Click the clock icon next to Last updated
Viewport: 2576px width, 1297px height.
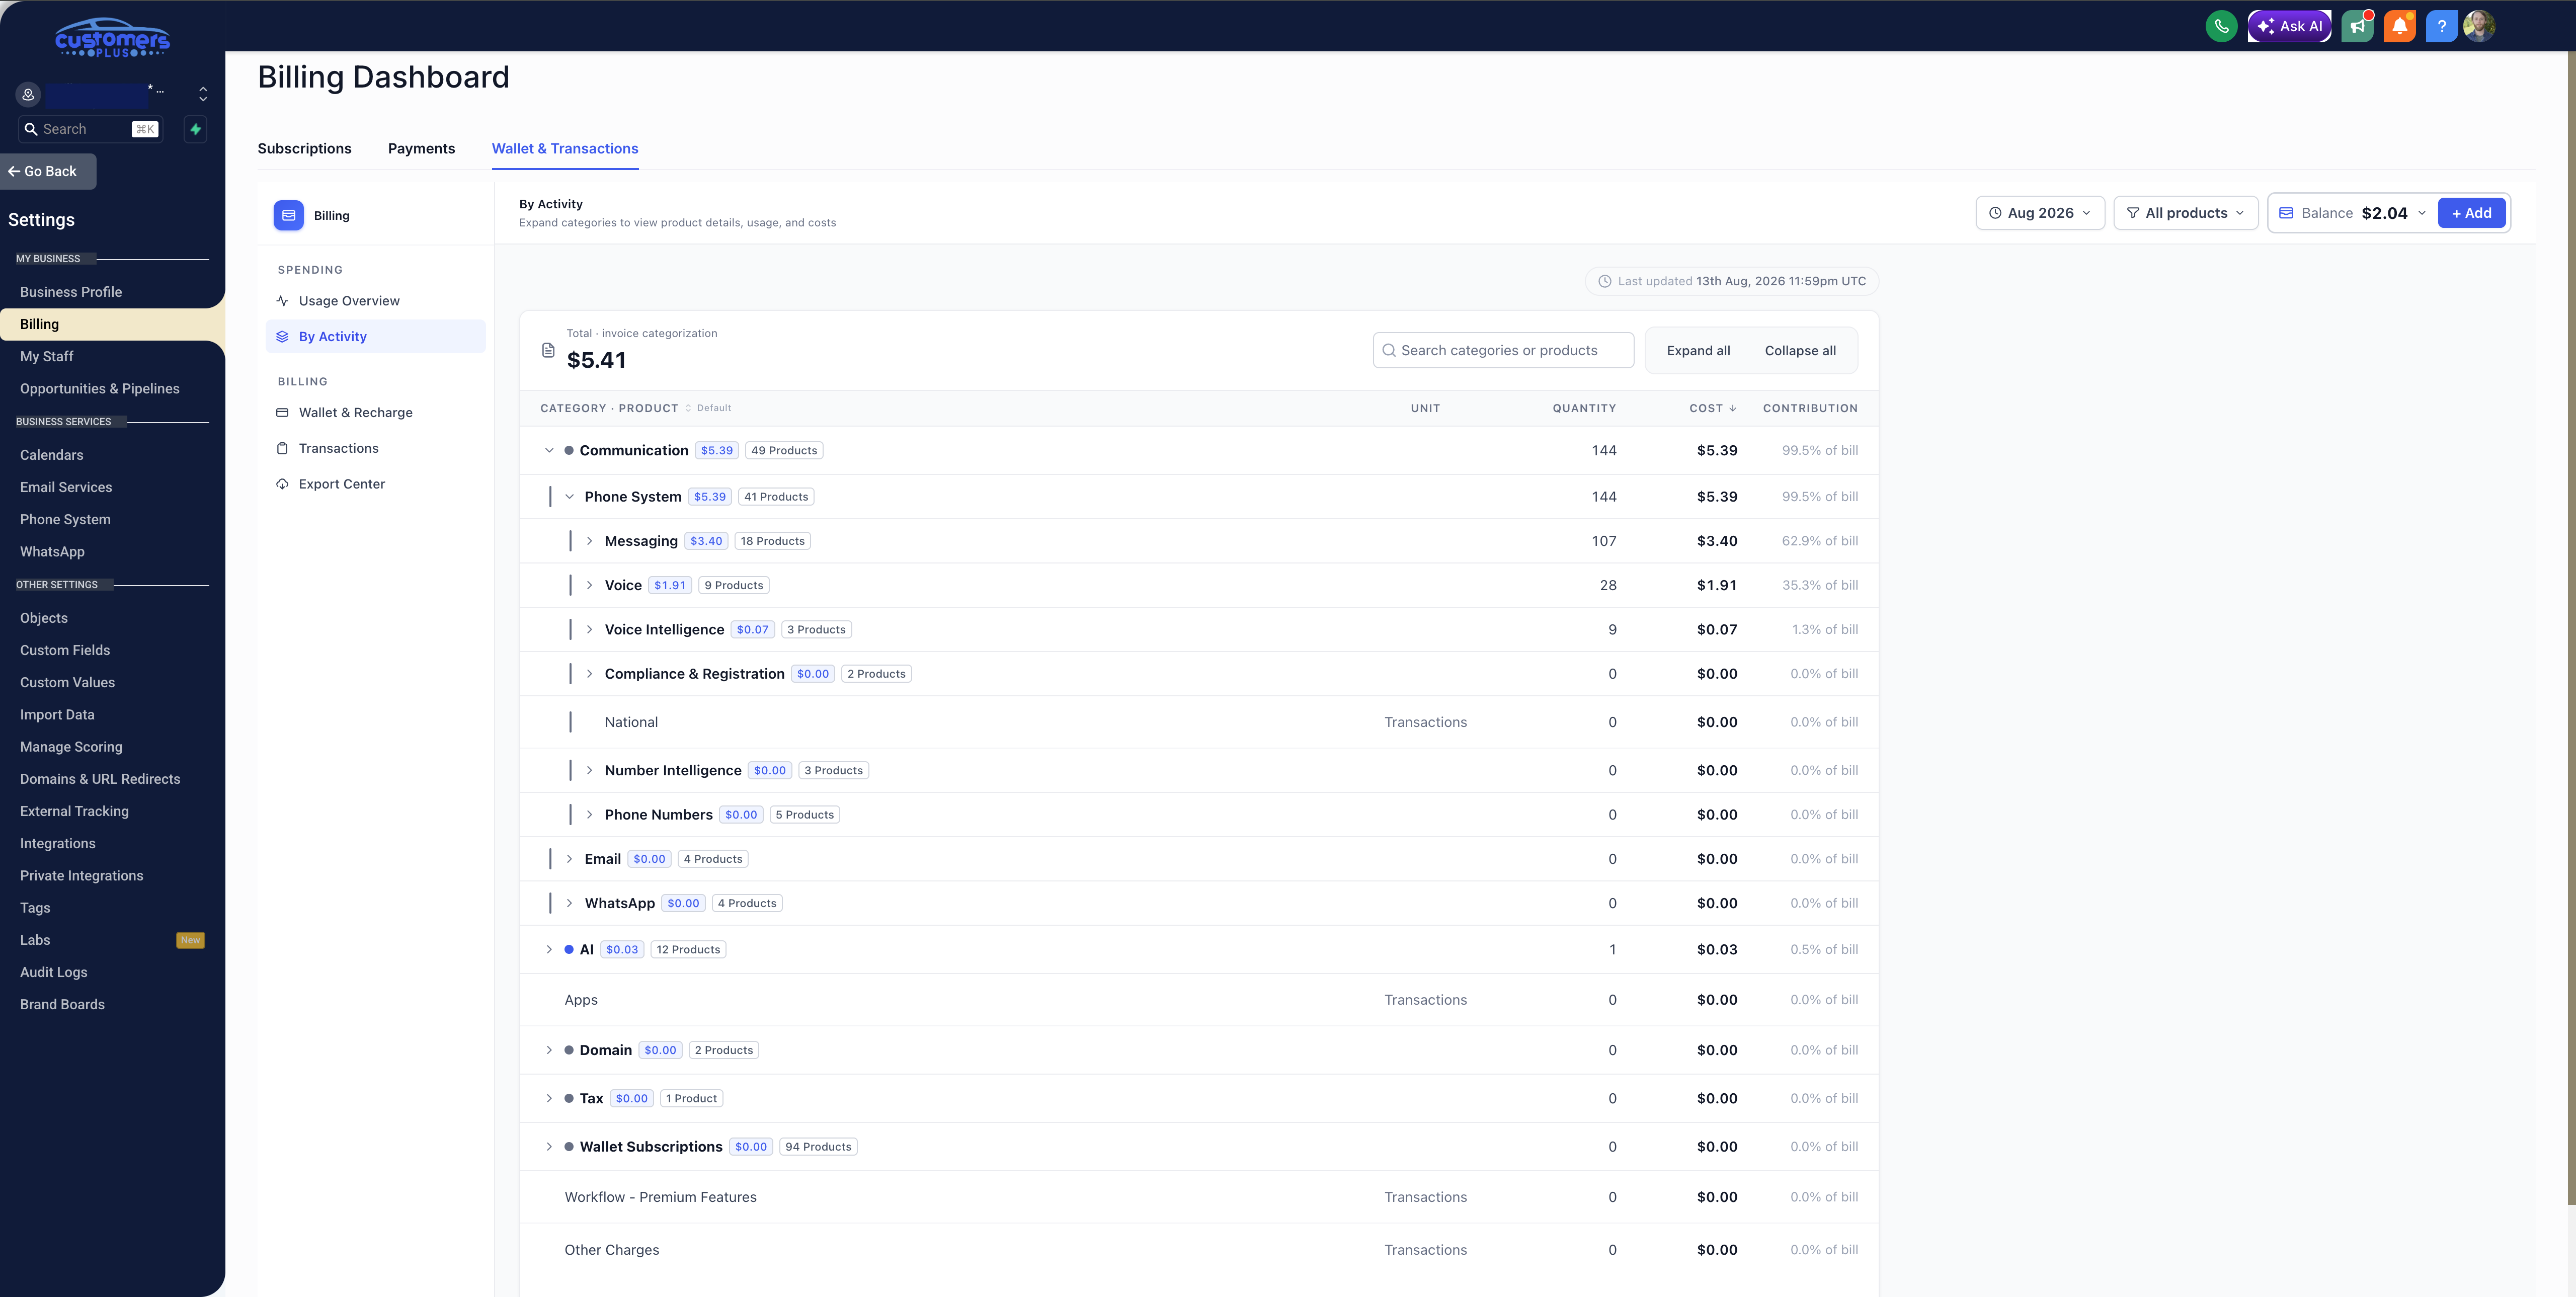[1604, 281]
